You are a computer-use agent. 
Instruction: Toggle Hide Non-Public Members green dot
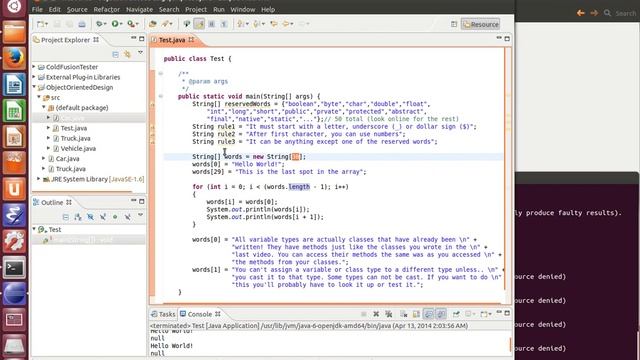[x=115, y=217]
